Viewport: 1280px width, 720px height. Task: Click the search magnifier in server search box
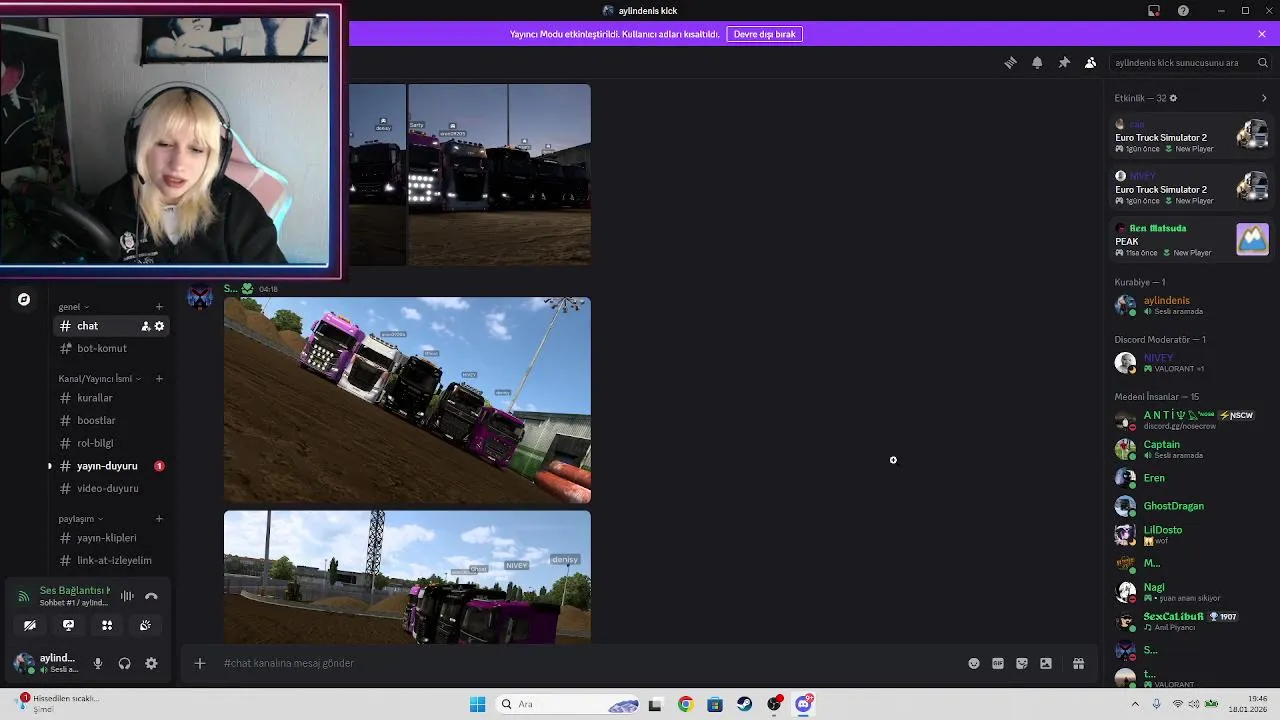(1263, 62)
